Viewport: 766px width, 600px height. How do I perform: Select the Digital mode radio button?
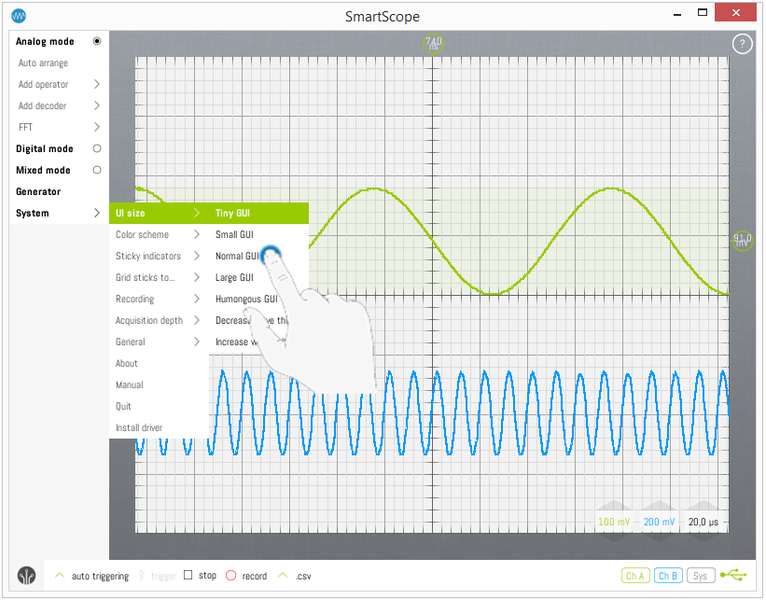tap(97, 149)
